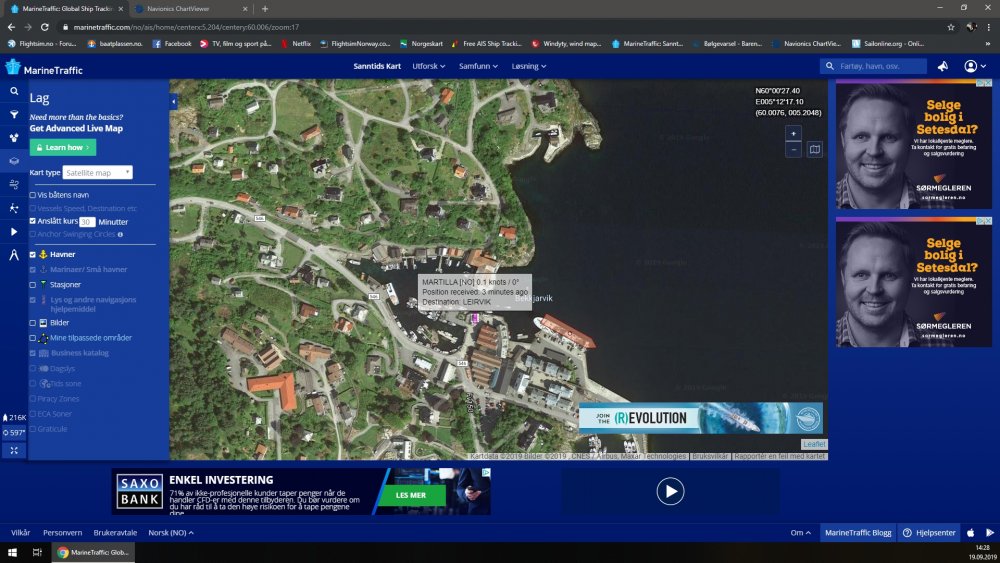The width and height of the screenshot is (1000, 563).
Task: Toggle 'Business katalog' checkbox
Action: click(33, 353)
